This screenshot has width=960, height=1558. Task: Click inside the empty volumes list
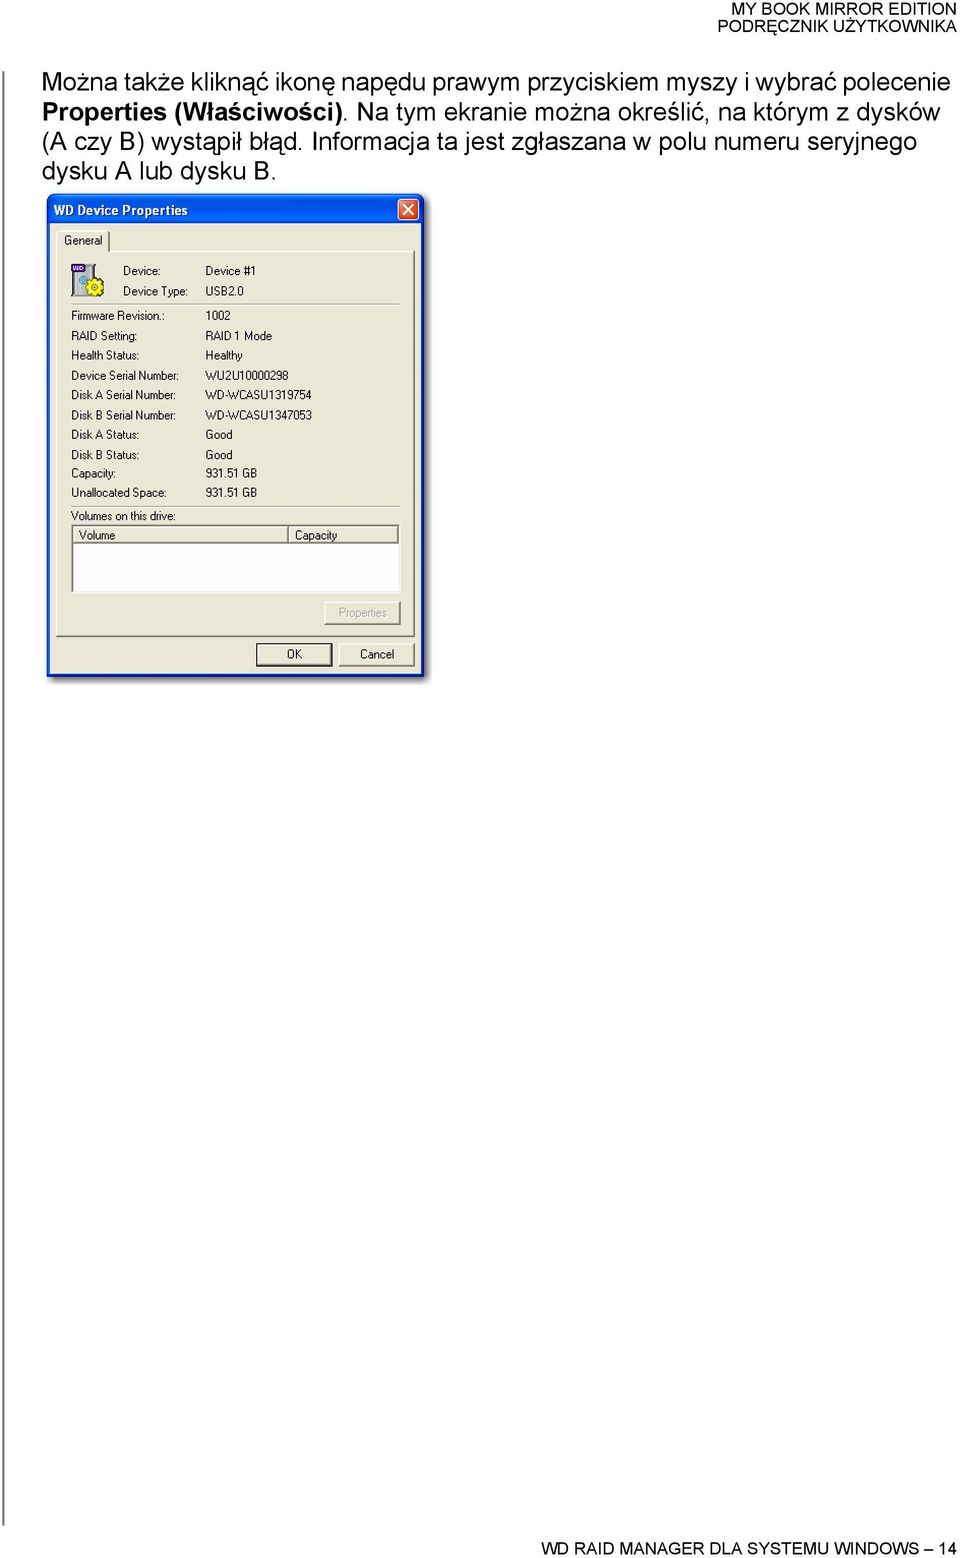[x=236, y=568]
